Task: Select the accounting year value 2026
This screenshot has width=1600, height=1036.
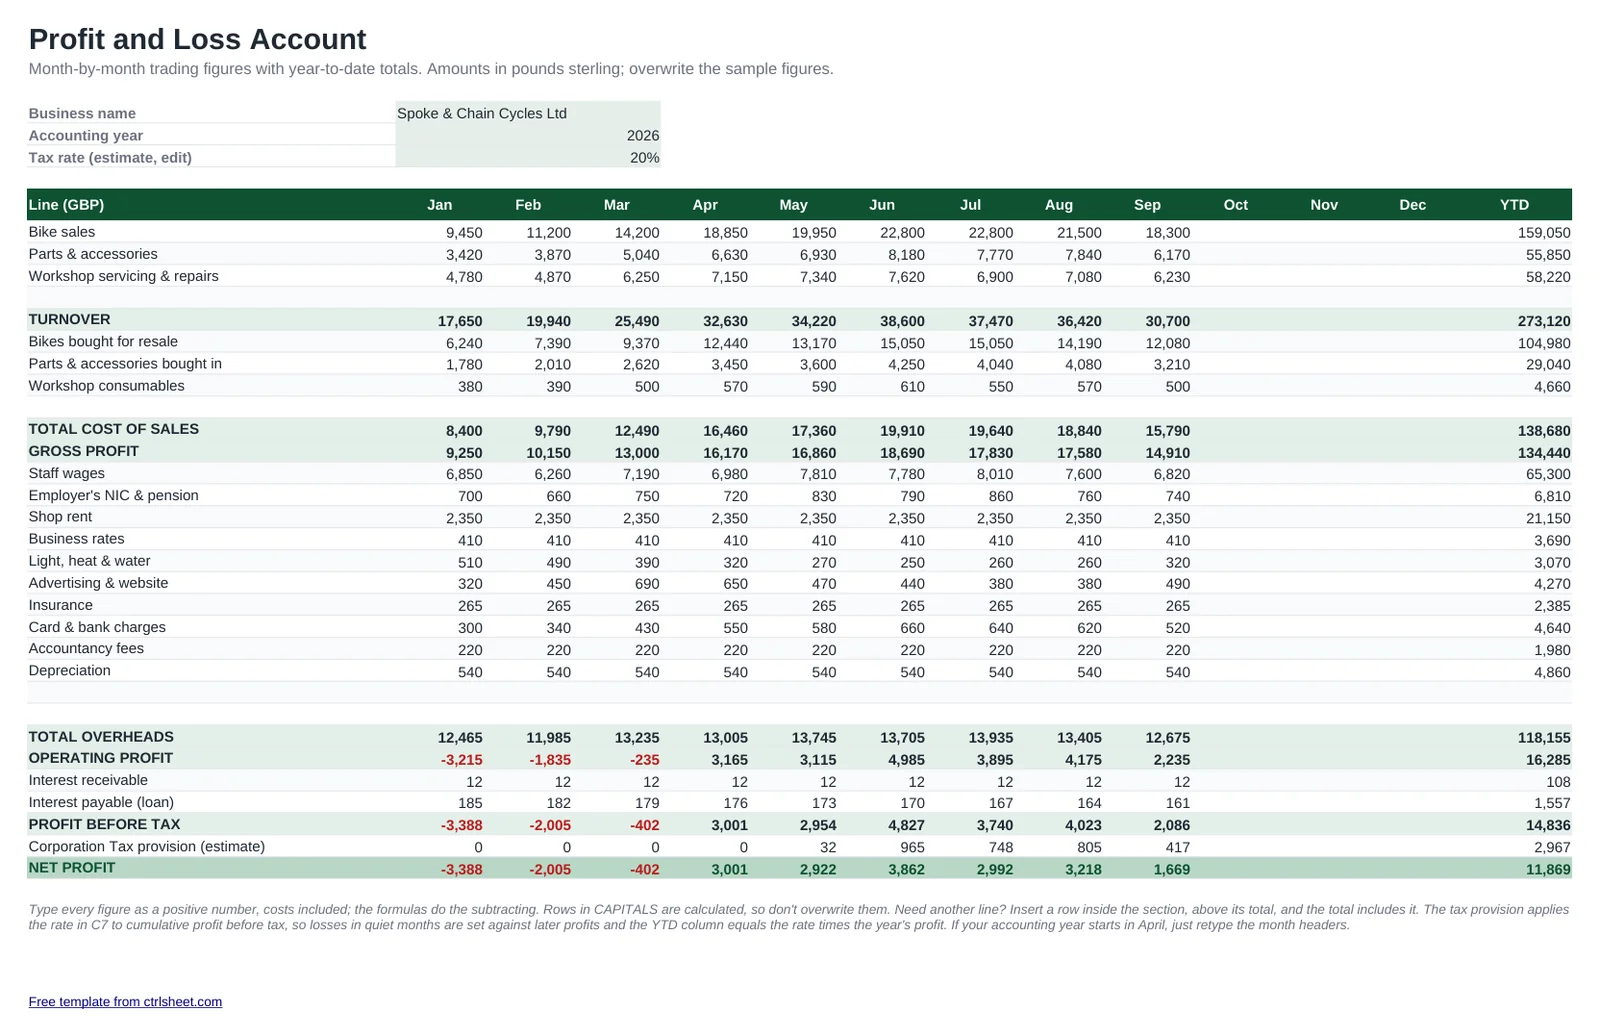Action: coord(528,135)
